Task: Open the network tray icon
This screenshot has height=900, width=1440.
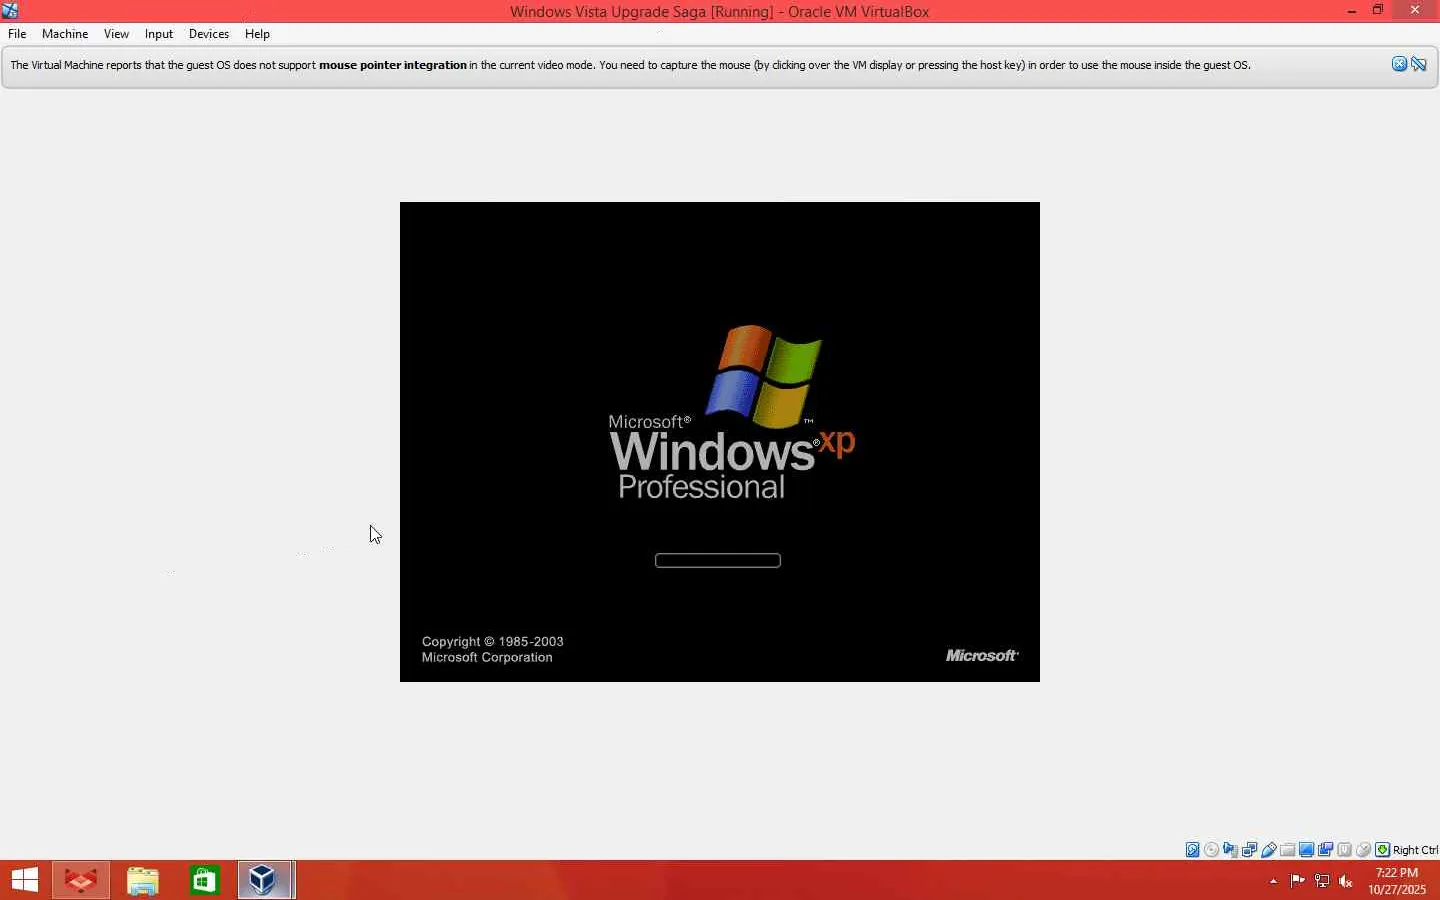Action: pos(1322,881)
